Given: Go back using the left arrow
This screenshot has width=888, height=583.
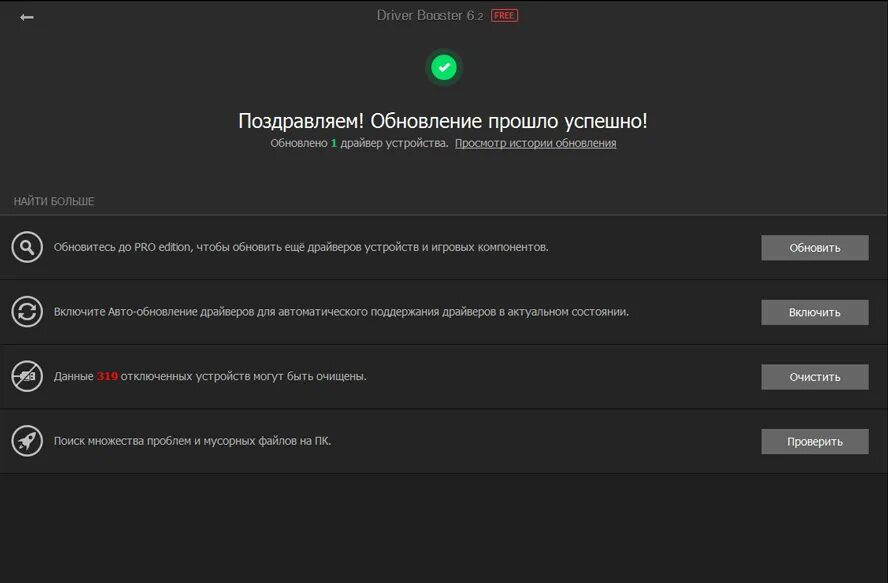Looking at the screenshot, I should pyautogui.click(x=27, y=18).
